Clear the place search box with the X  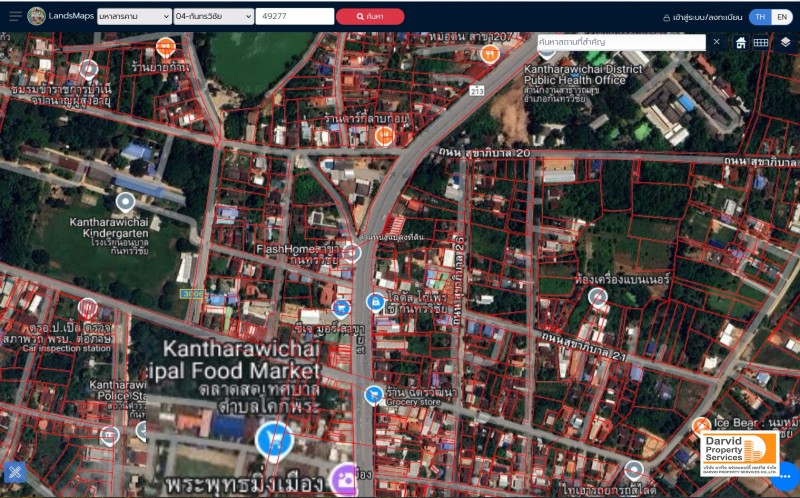point(716,42)
